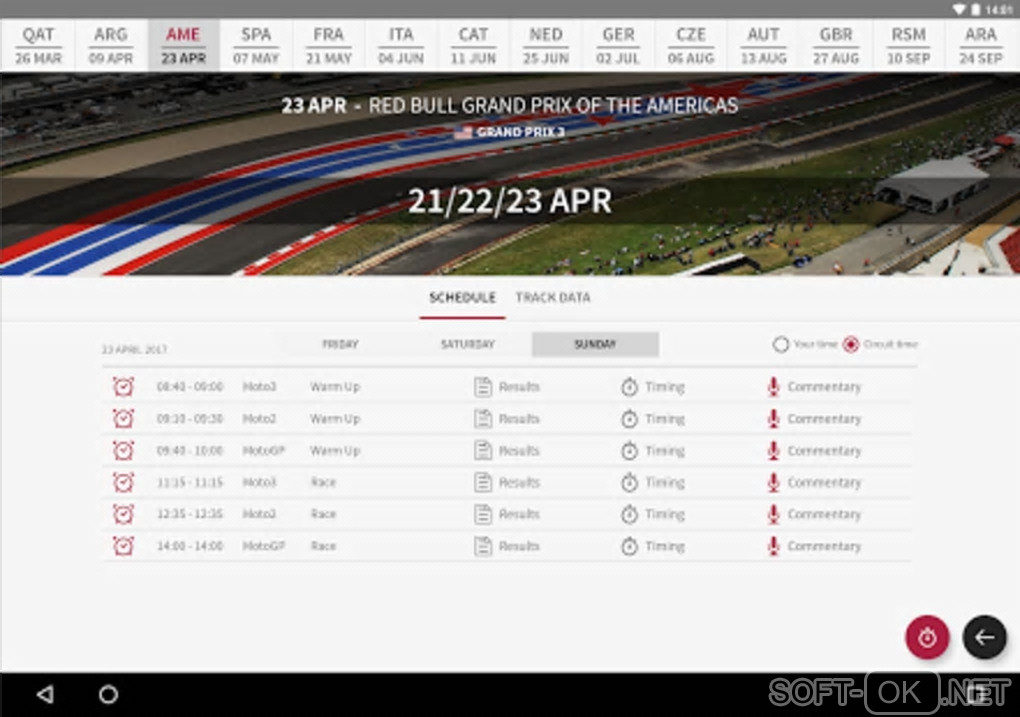Select the NED 25 JUN race
This screenshot has height=717, width=1020.
[546, 45]
